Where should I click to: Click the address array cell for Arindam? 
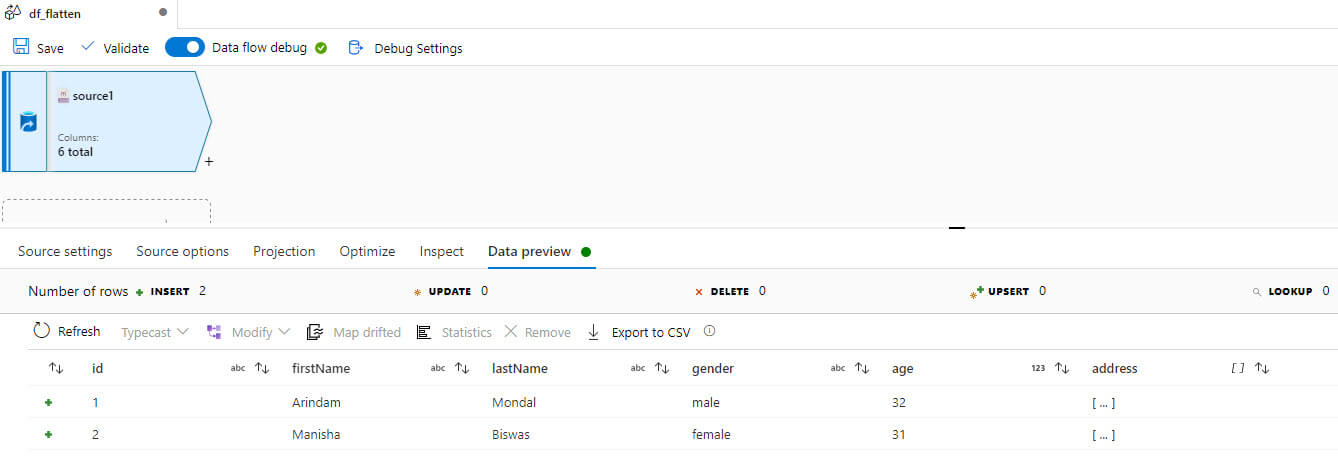1103,402
